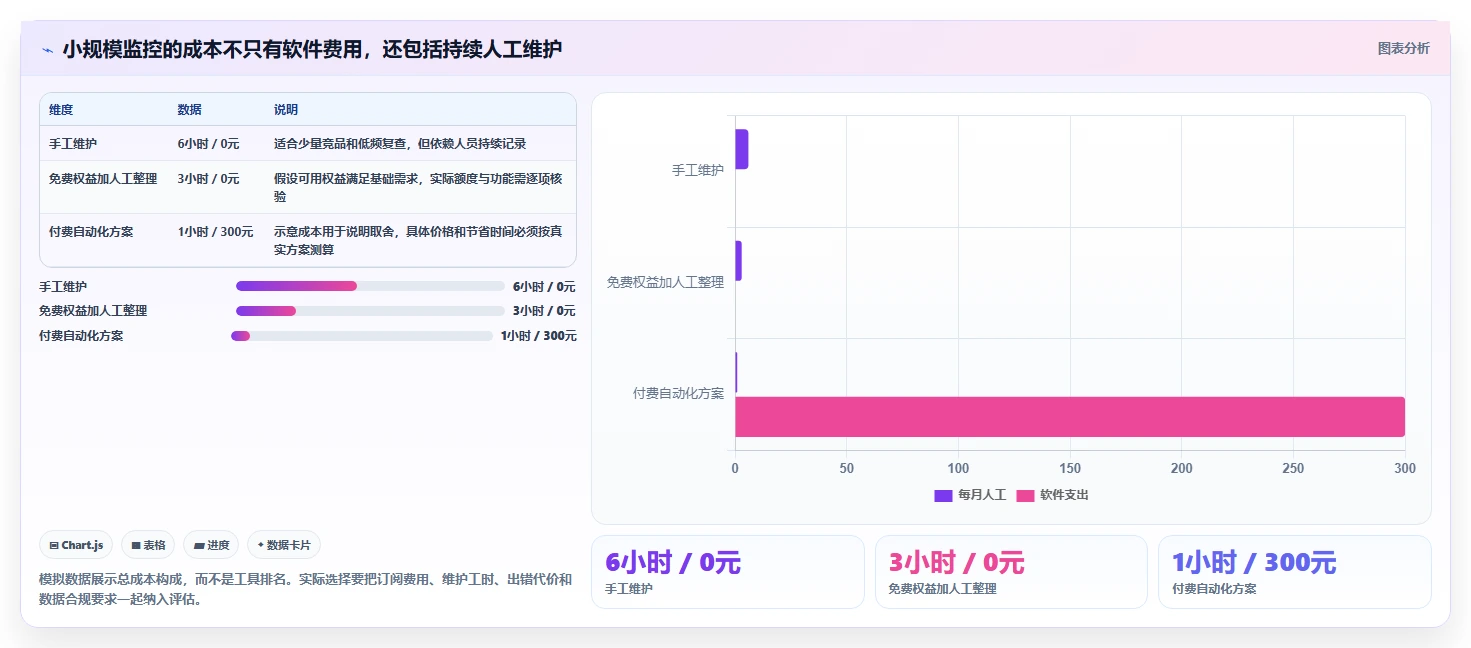Click the 1小时 / 300元 value after the progress bar

click(538, 336)
